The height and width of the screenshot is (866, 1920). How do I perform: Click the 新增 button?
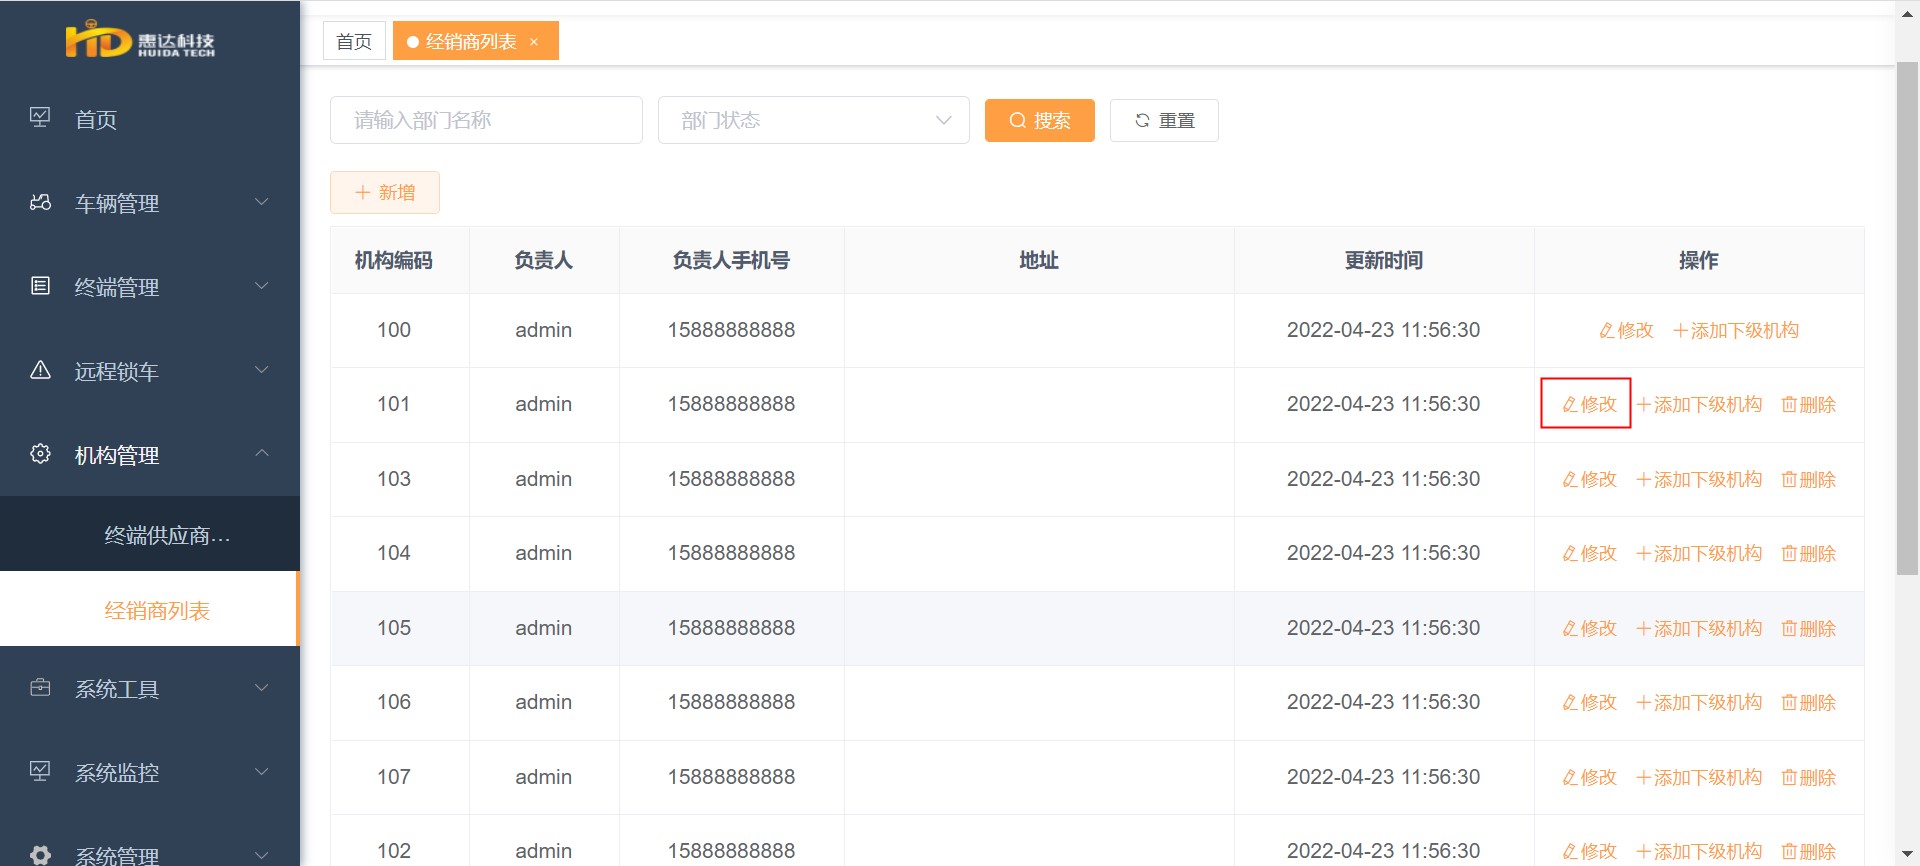point(385,192)
